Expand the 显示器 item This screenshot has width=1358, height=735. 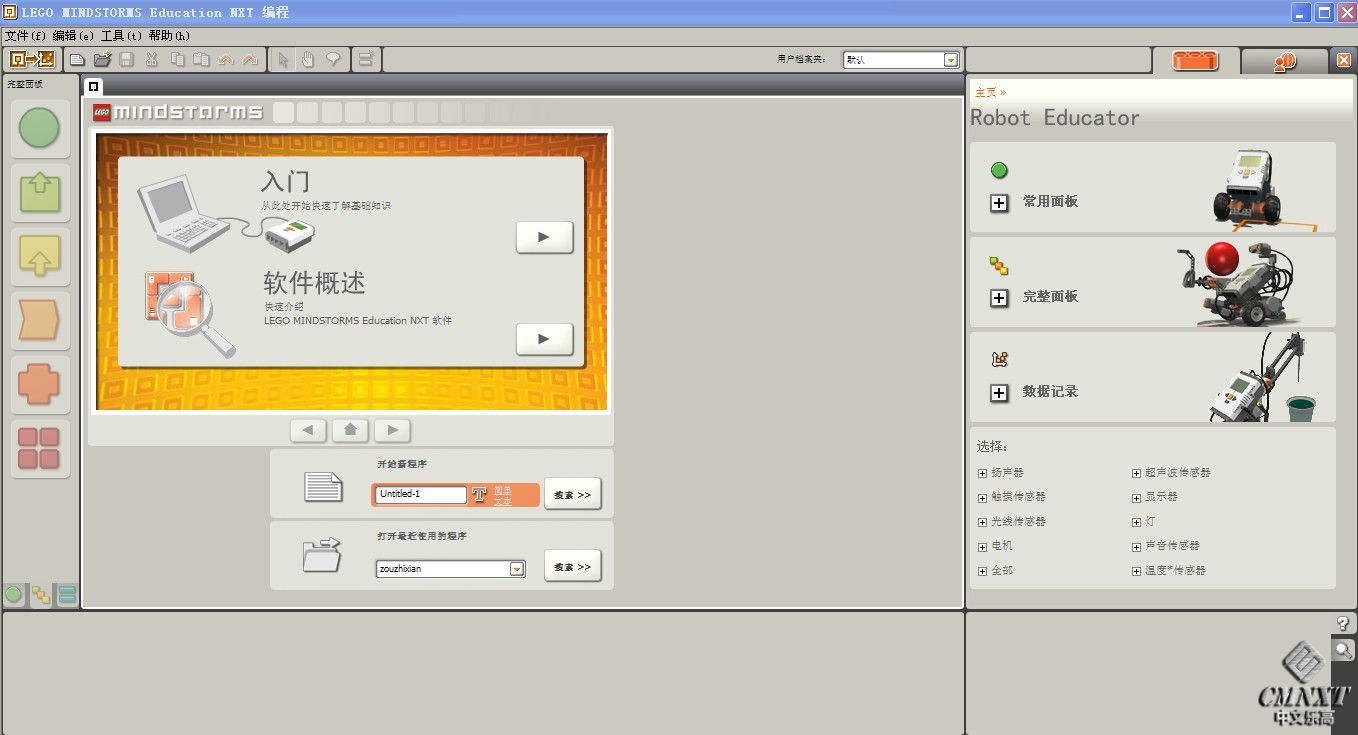pyautogui.click(x=1136, y=497)
